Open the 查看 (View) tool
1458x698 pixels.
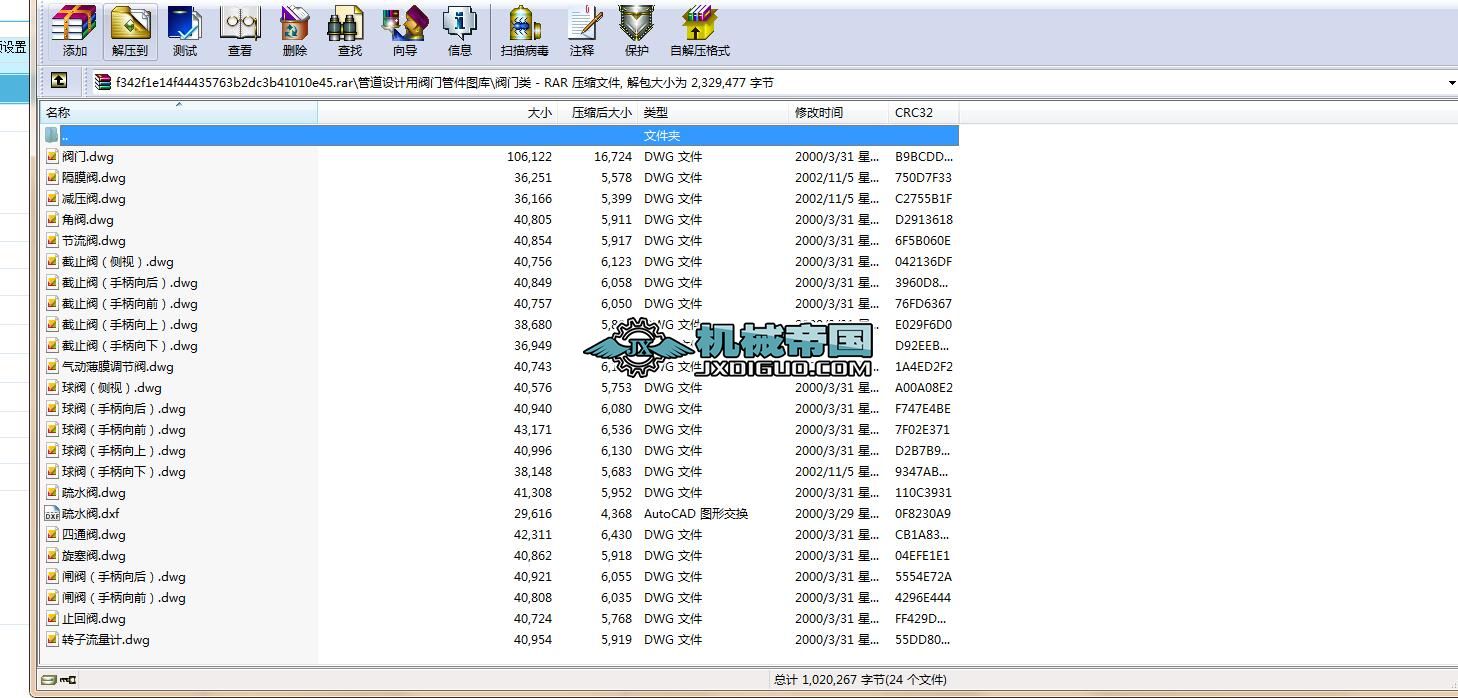coord(240,31)
